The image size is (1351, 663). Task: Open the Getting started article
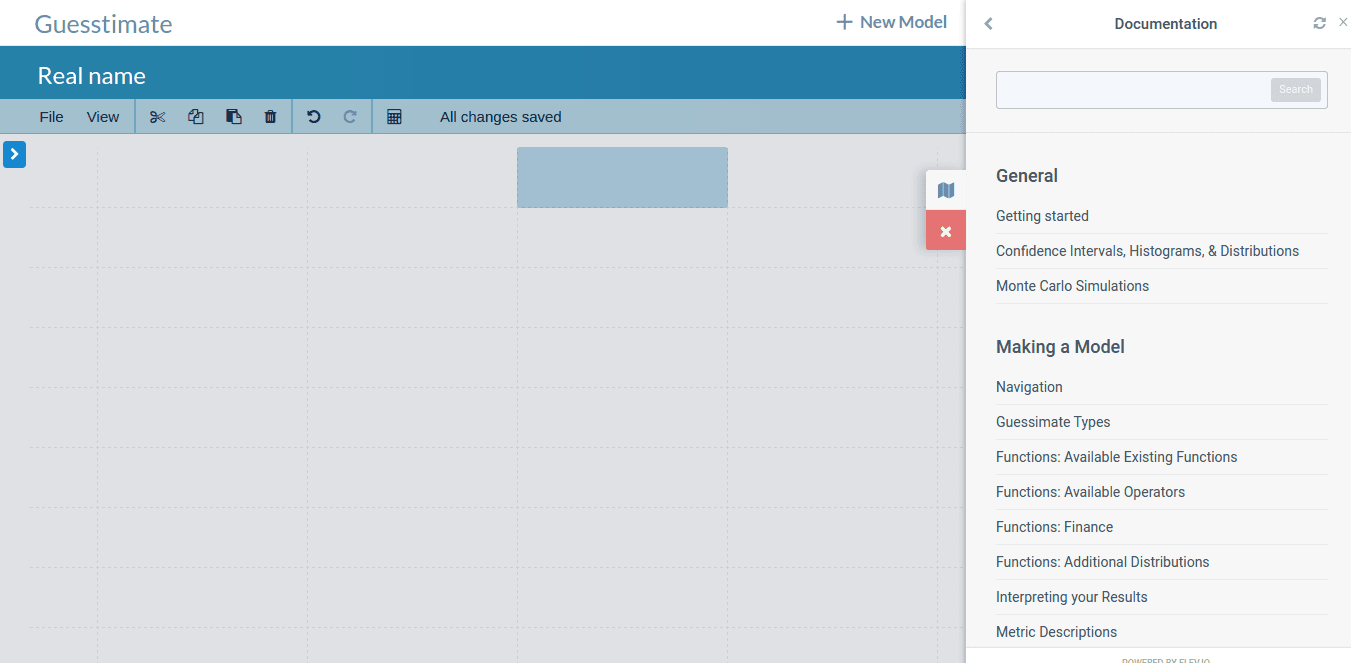1042,216
